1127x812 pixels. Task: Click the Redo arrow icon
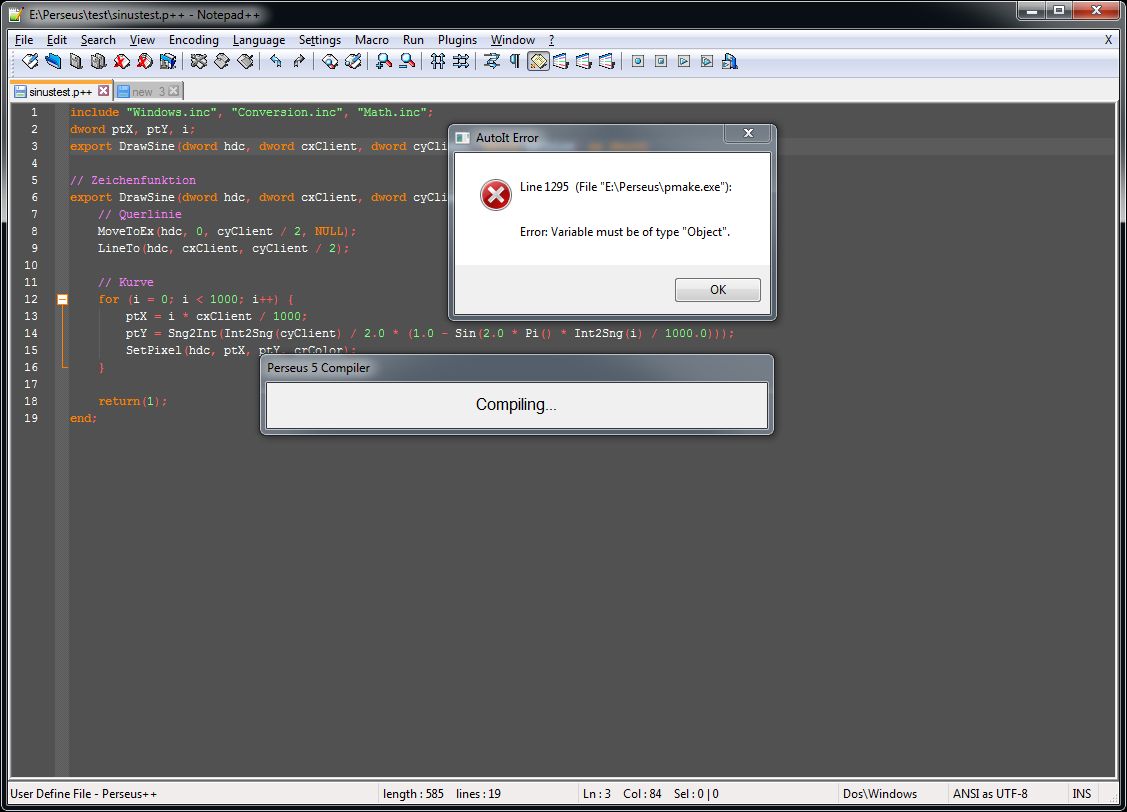click(298, 62)
